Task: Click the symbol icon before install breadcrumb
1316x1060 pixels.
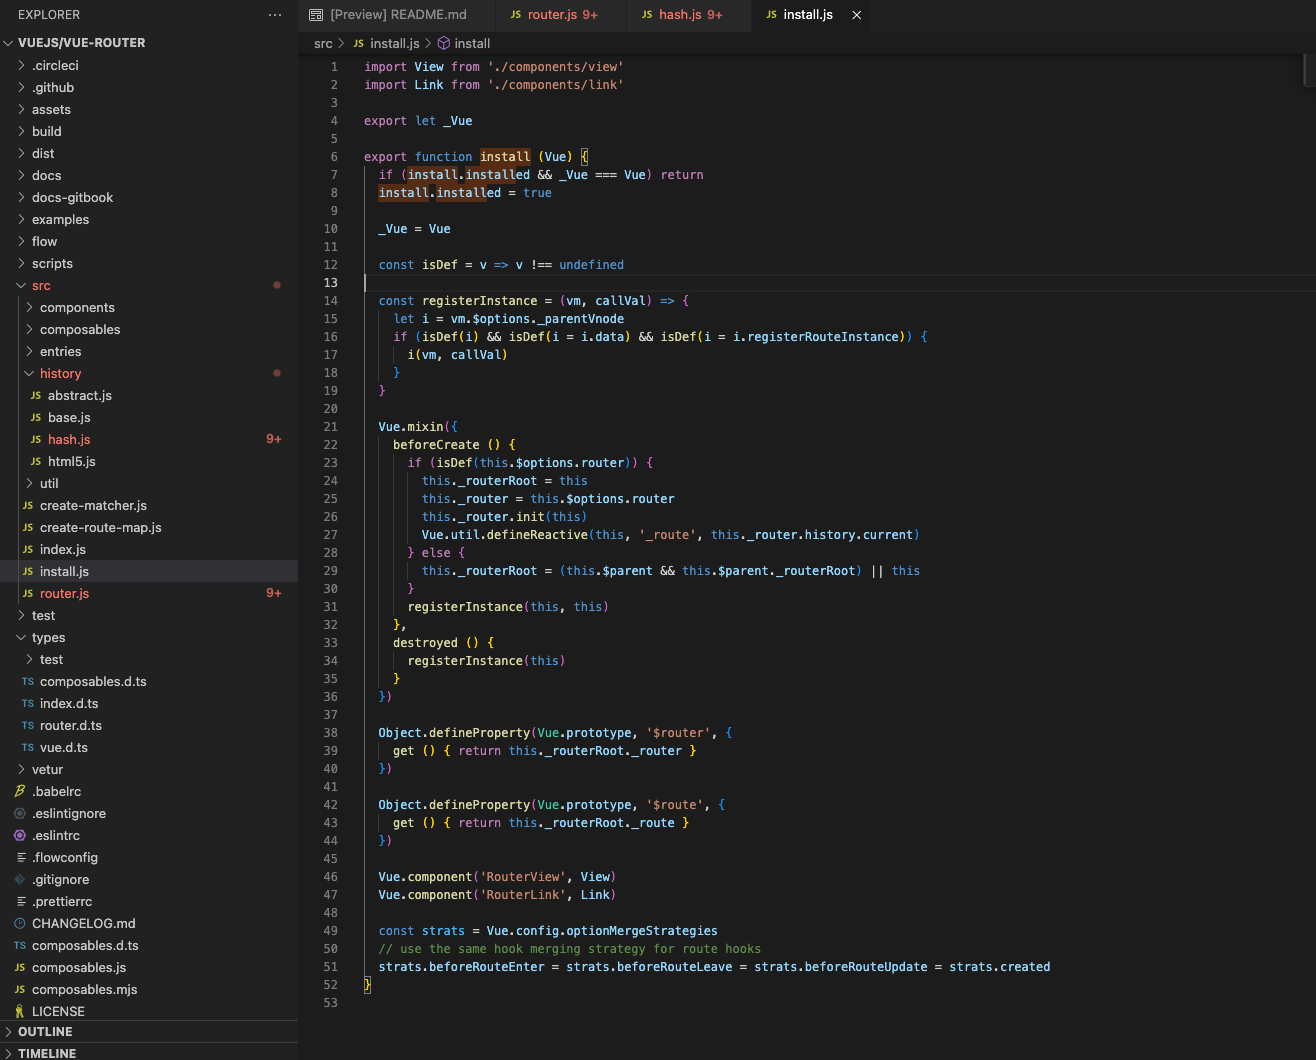Action: pyautogui.click(x=444, y=43)
